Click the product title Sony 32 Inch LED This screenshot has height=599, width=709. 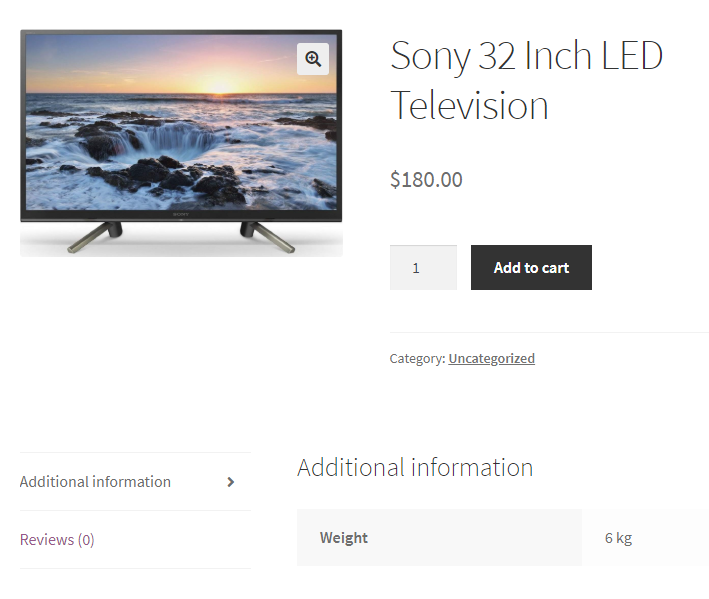coord(527,56)
